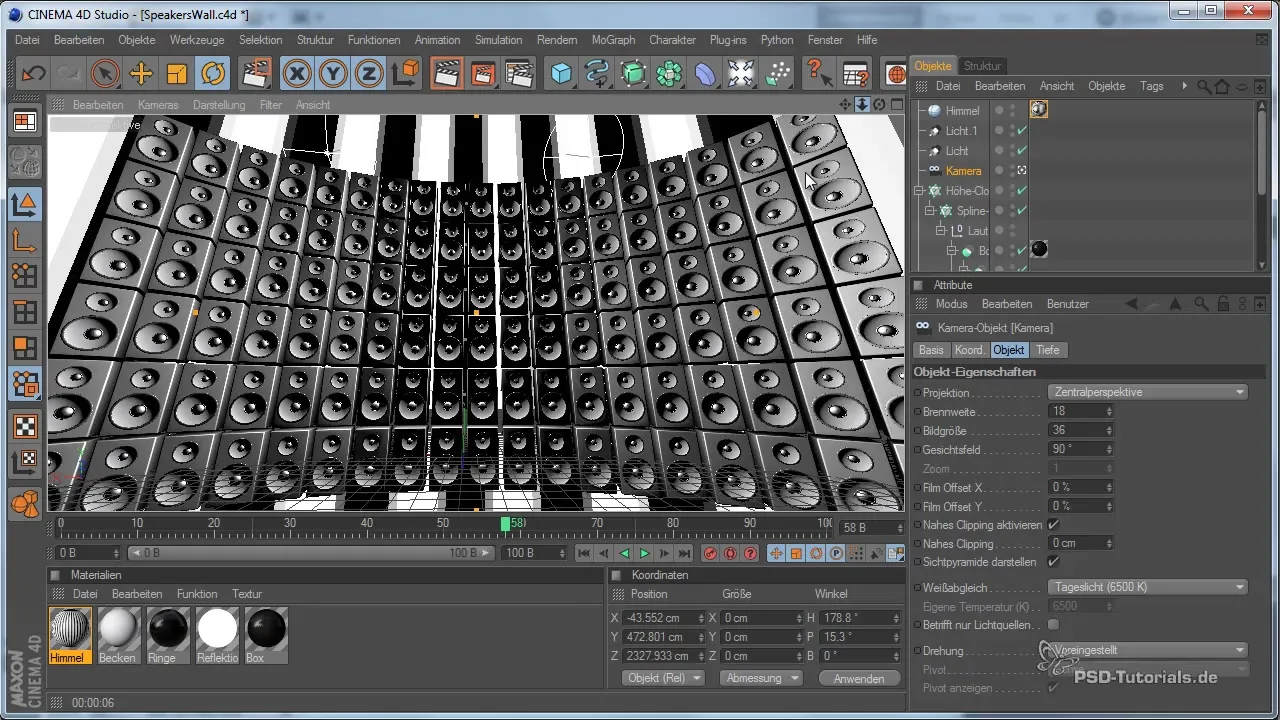Image resolution: width=1280 pixels, height=720 pixels.
Task: Toggle Licht enabled checkmark
Action: click(1022, 151)
